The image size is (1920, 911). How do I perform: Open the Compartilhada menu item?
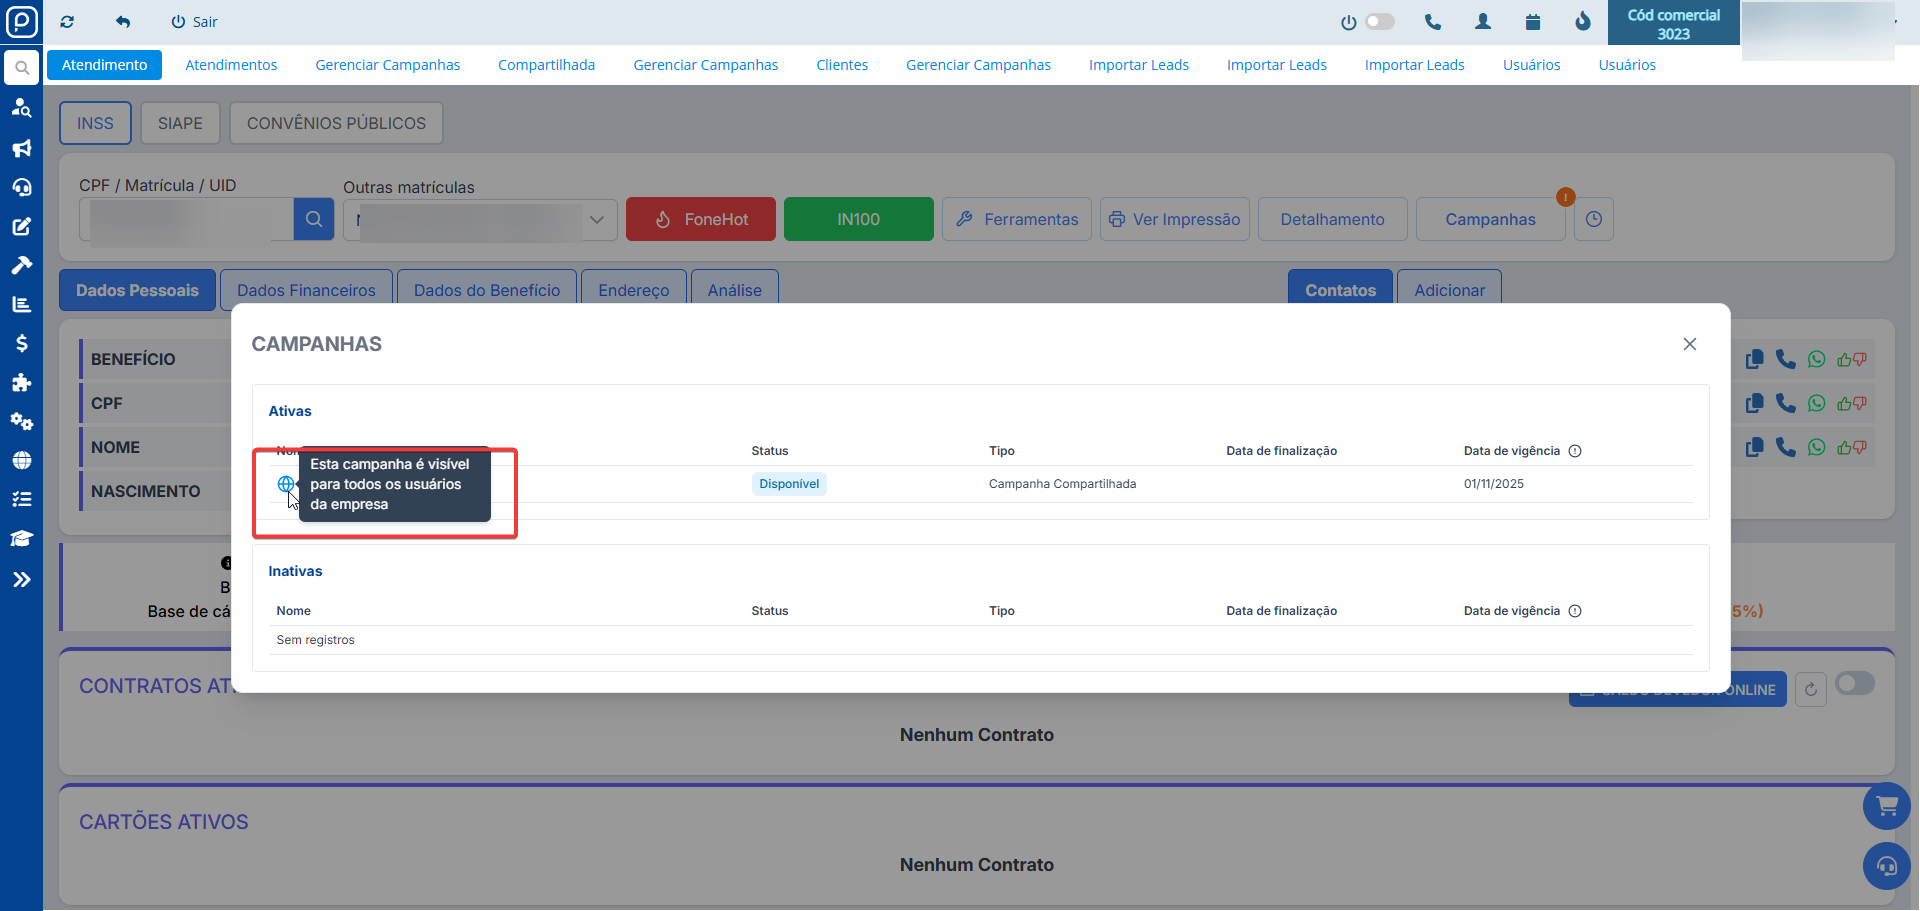coord(546,65)
